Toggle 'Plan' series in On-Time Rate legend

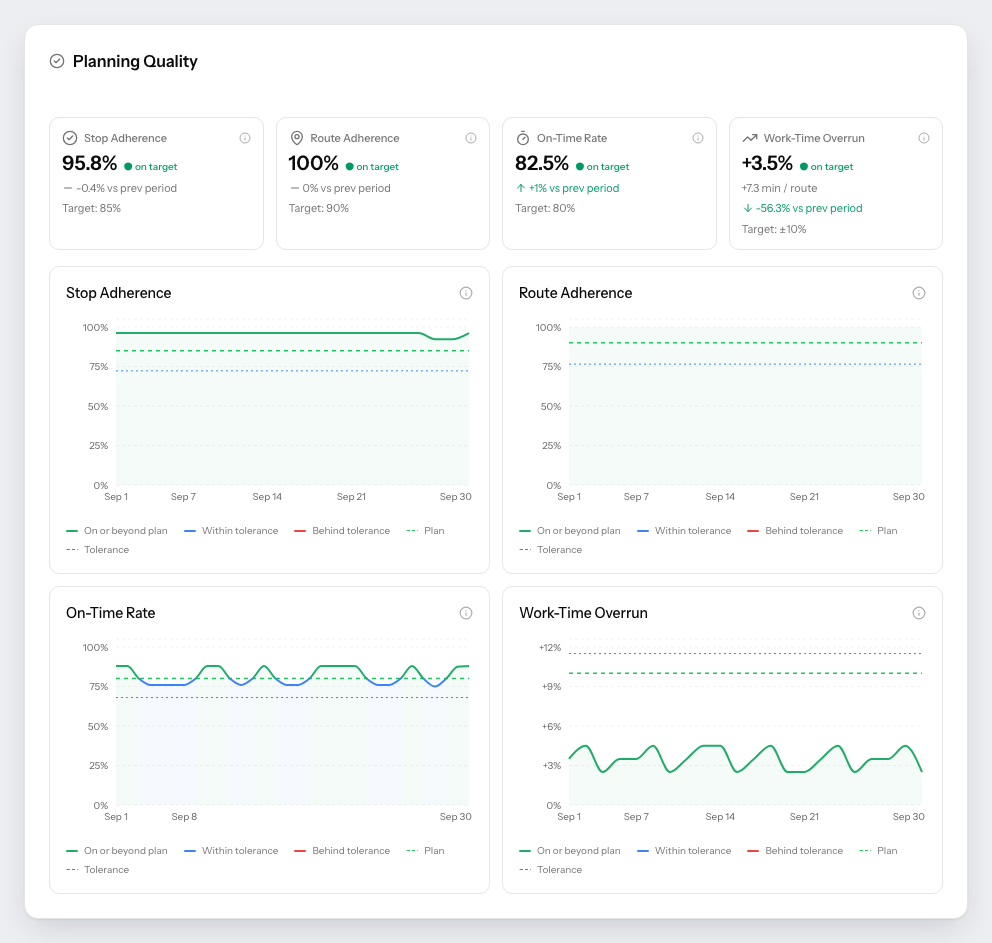(x=426, y=851)
